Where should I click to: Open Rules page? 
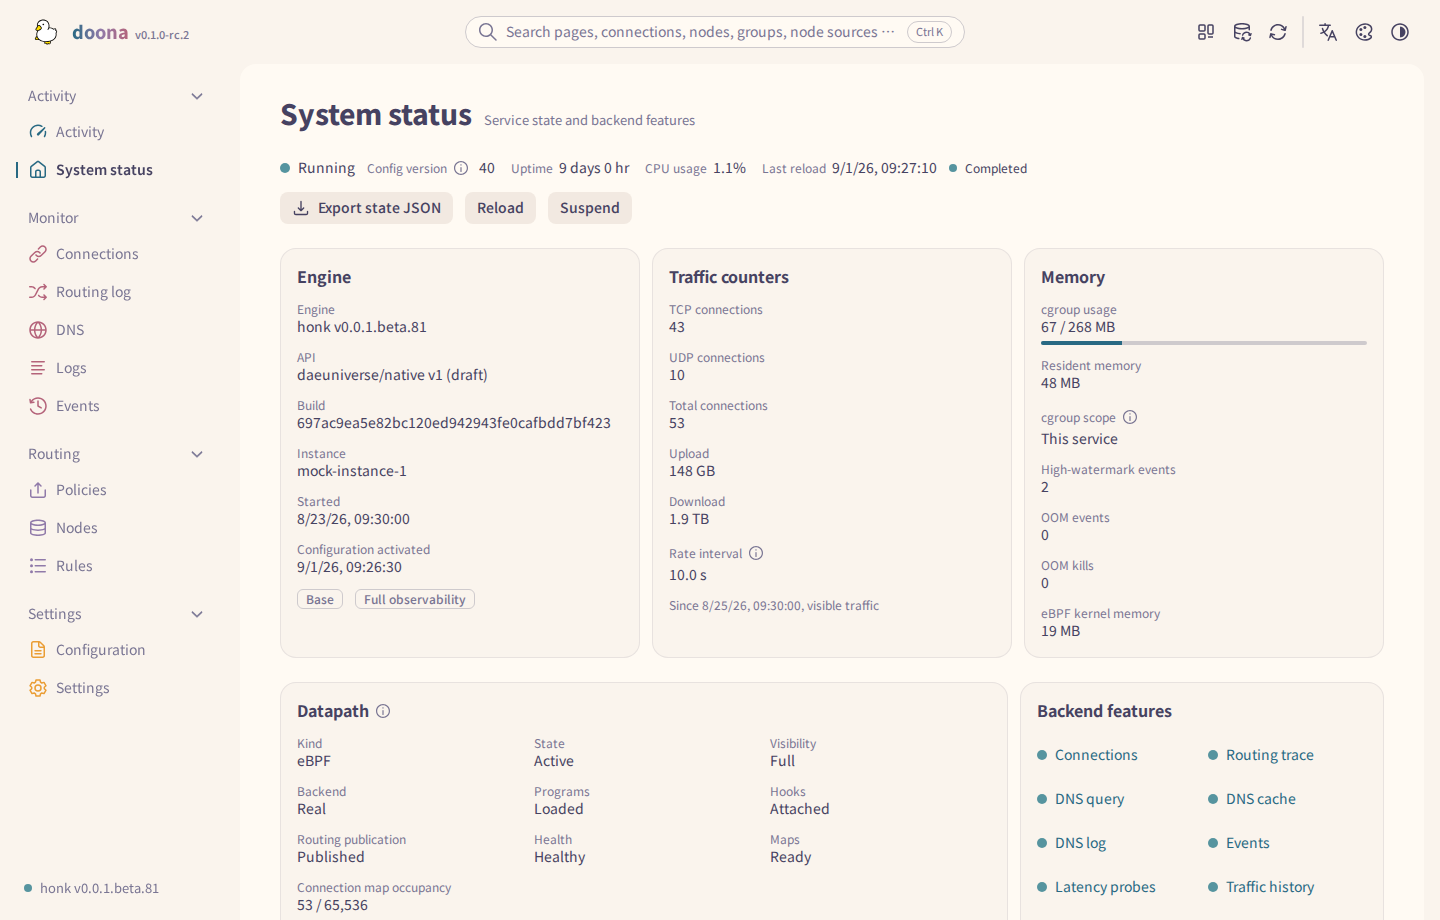pyautogui.click(x=116, y=566)
